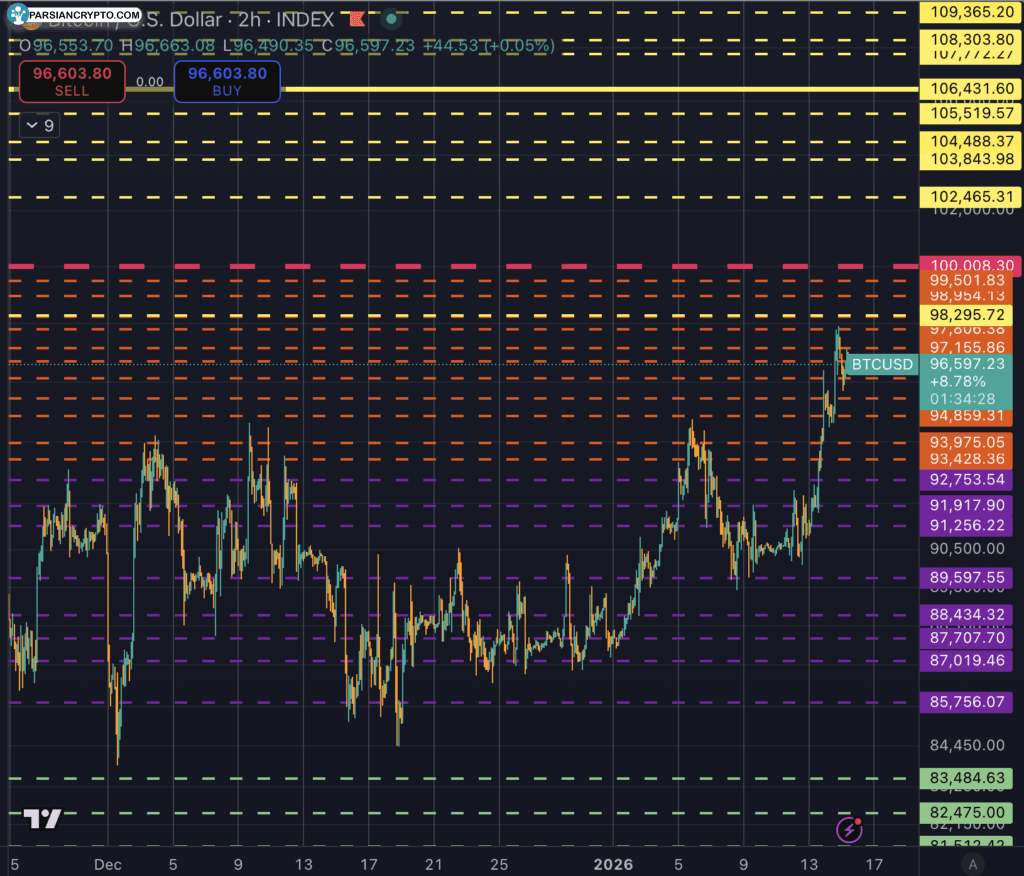Image resolution: width=1024 pixels, height=876 pixels.
Task: Select the purple 87,019.46 price label
Action: (x=967, y=660)
